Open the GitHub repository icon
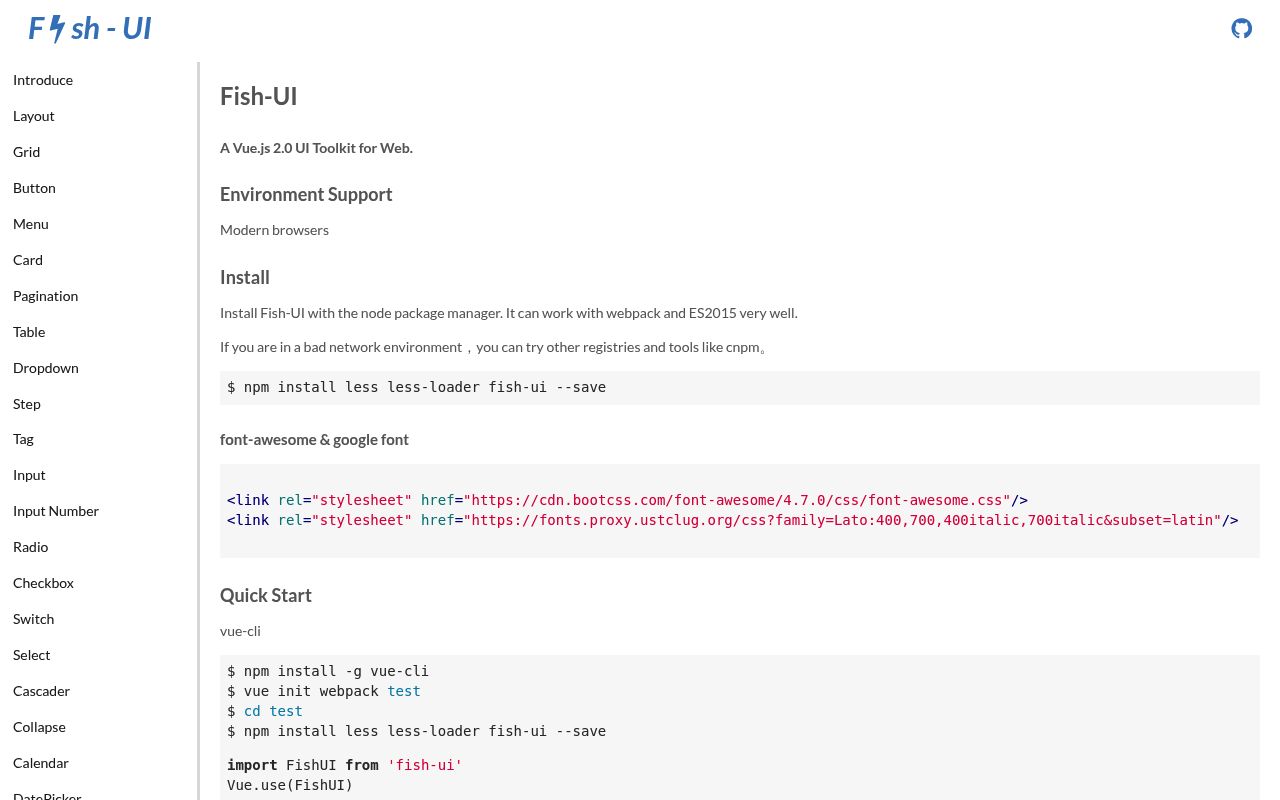1280x800 pixels. point(1241,28)
